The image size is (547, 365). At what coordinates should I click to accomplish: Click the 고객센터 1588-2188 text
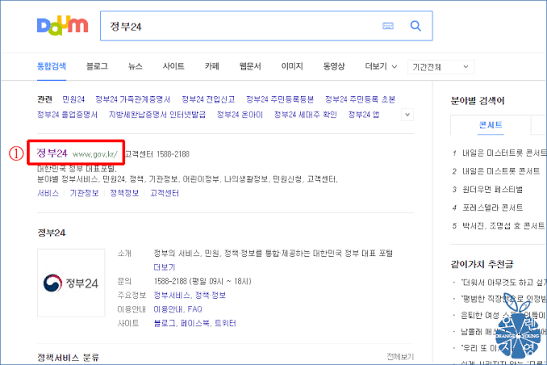[157, 154]
